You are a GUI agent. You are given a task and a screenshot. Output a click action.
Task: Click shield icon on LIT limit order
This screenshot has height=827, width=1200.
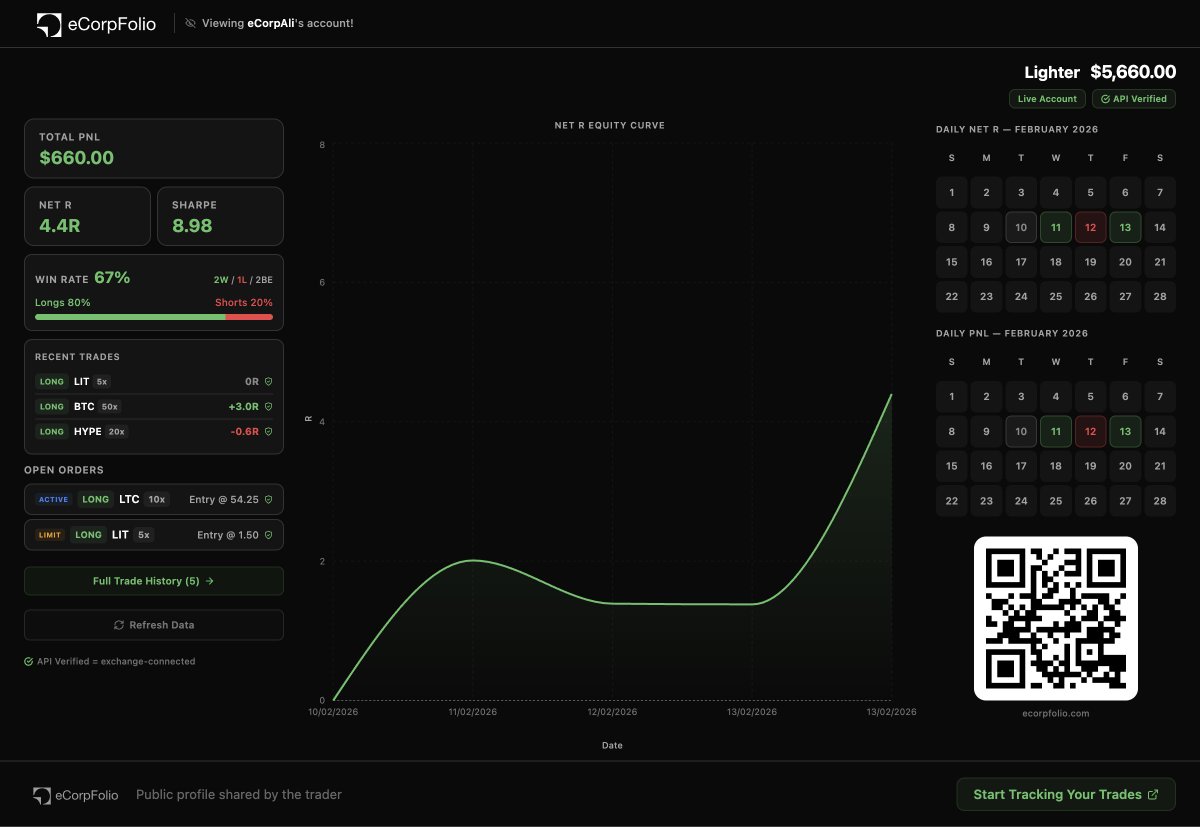(268, 535)
